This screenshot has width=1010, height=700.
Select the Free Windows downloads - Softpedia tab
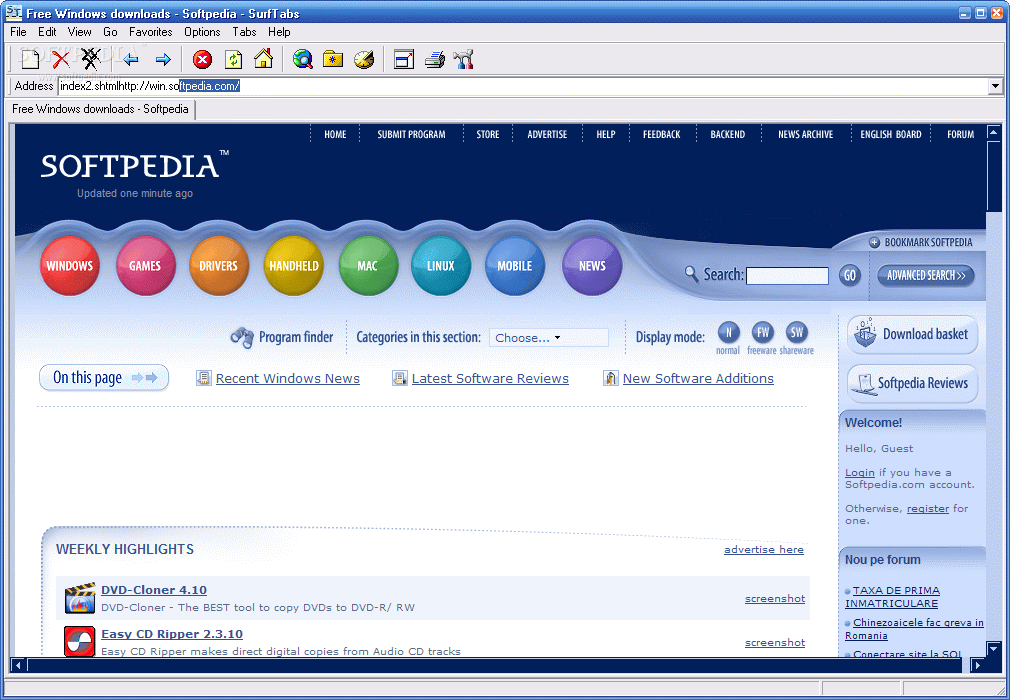tap(100, 109)
